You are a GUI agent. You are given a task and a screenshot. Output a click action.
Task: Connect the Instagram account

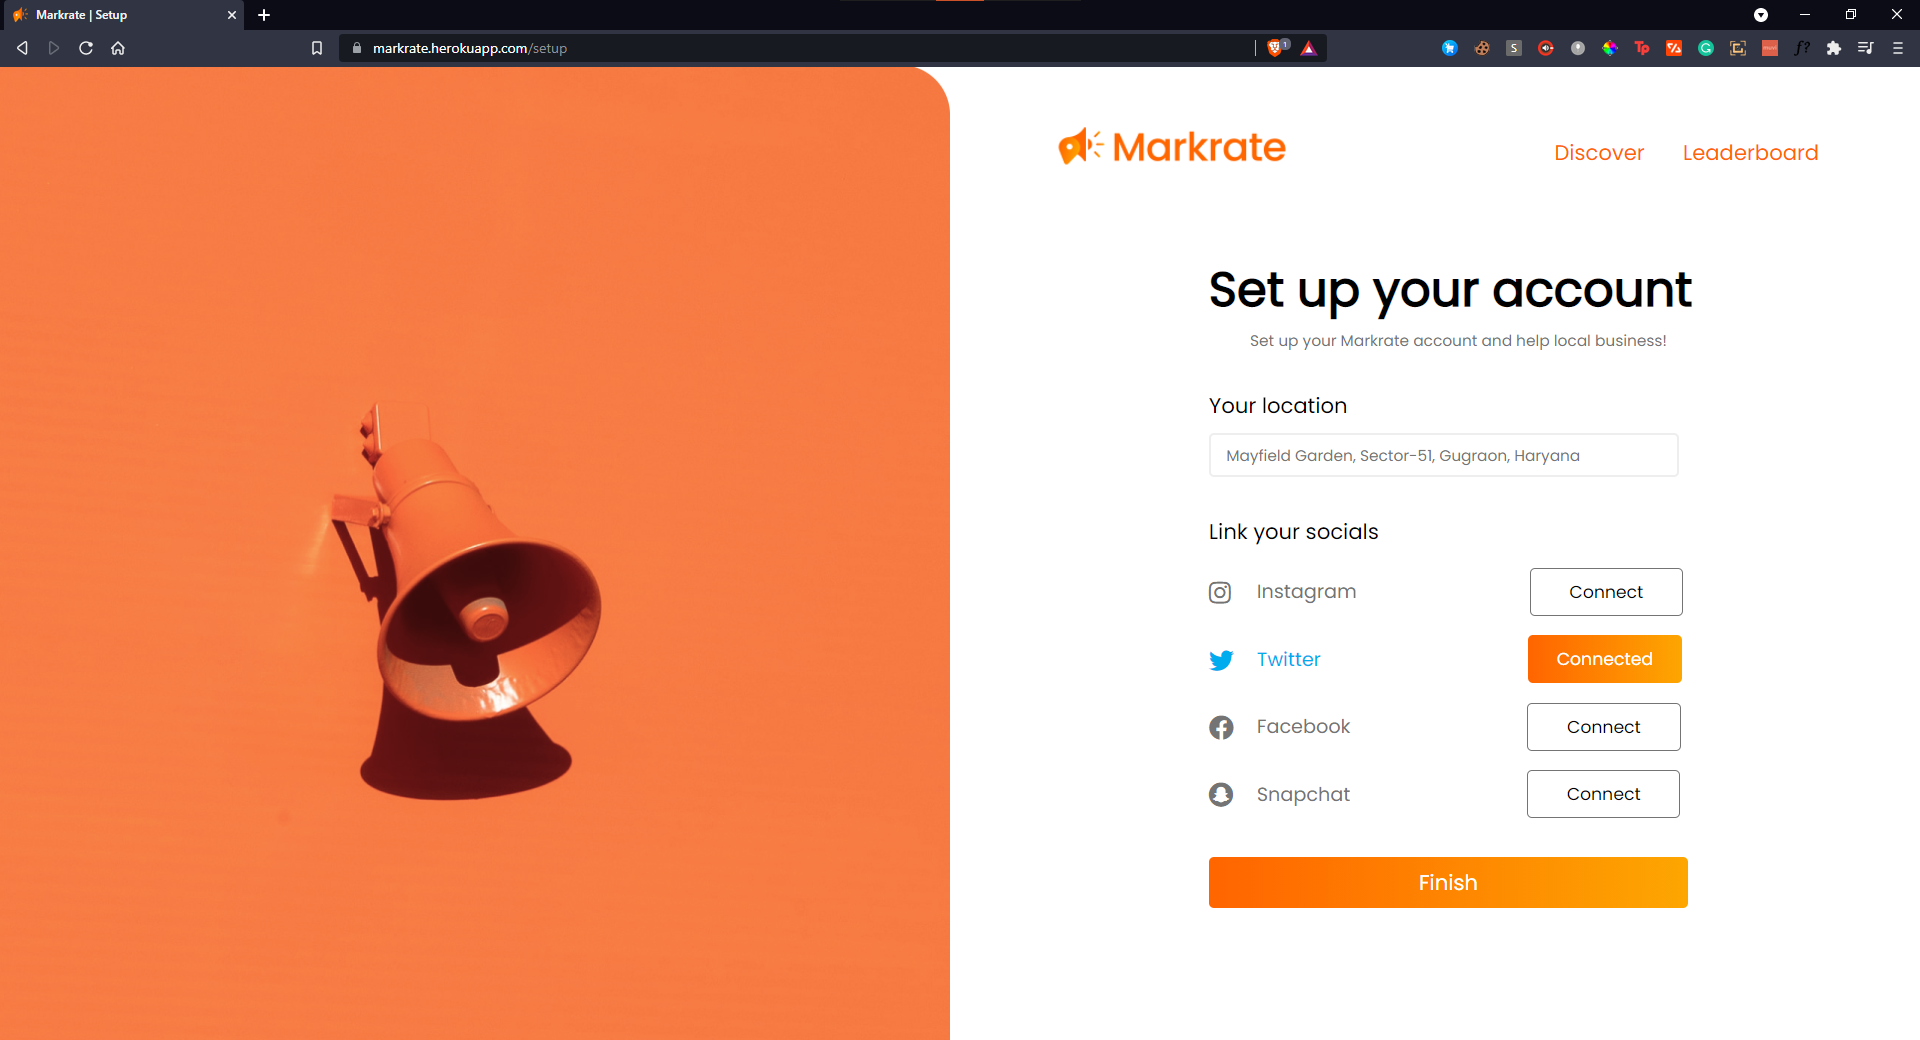[x=1606, y=592]
